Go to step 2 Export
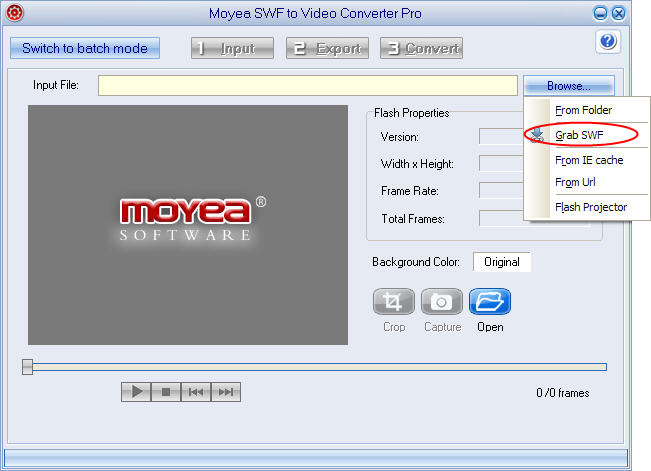The height and width of the screenshot is (471, 651). pyautogui.click(x=327, y=48)
